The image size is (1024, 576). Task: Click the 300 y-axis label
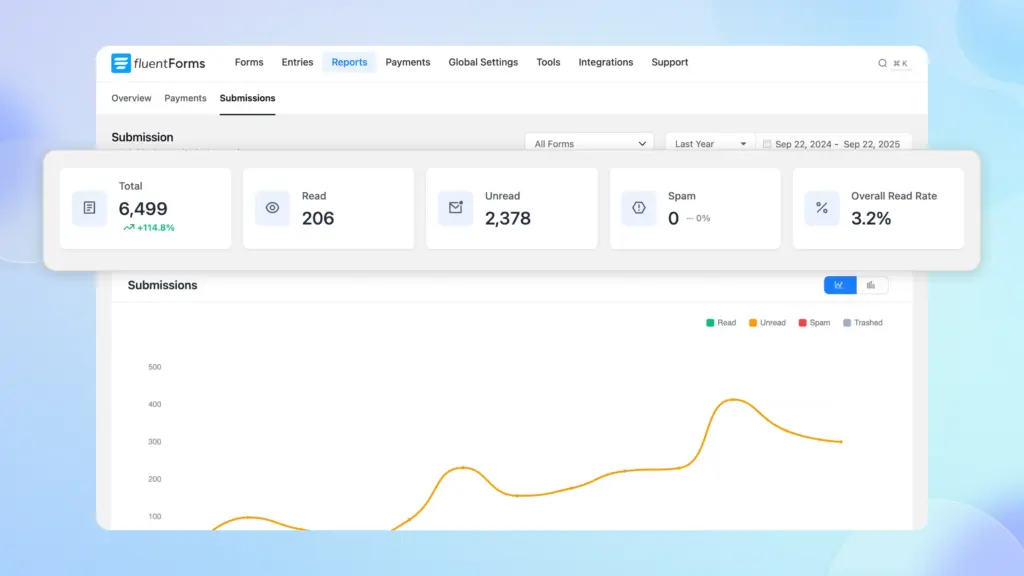155,441
